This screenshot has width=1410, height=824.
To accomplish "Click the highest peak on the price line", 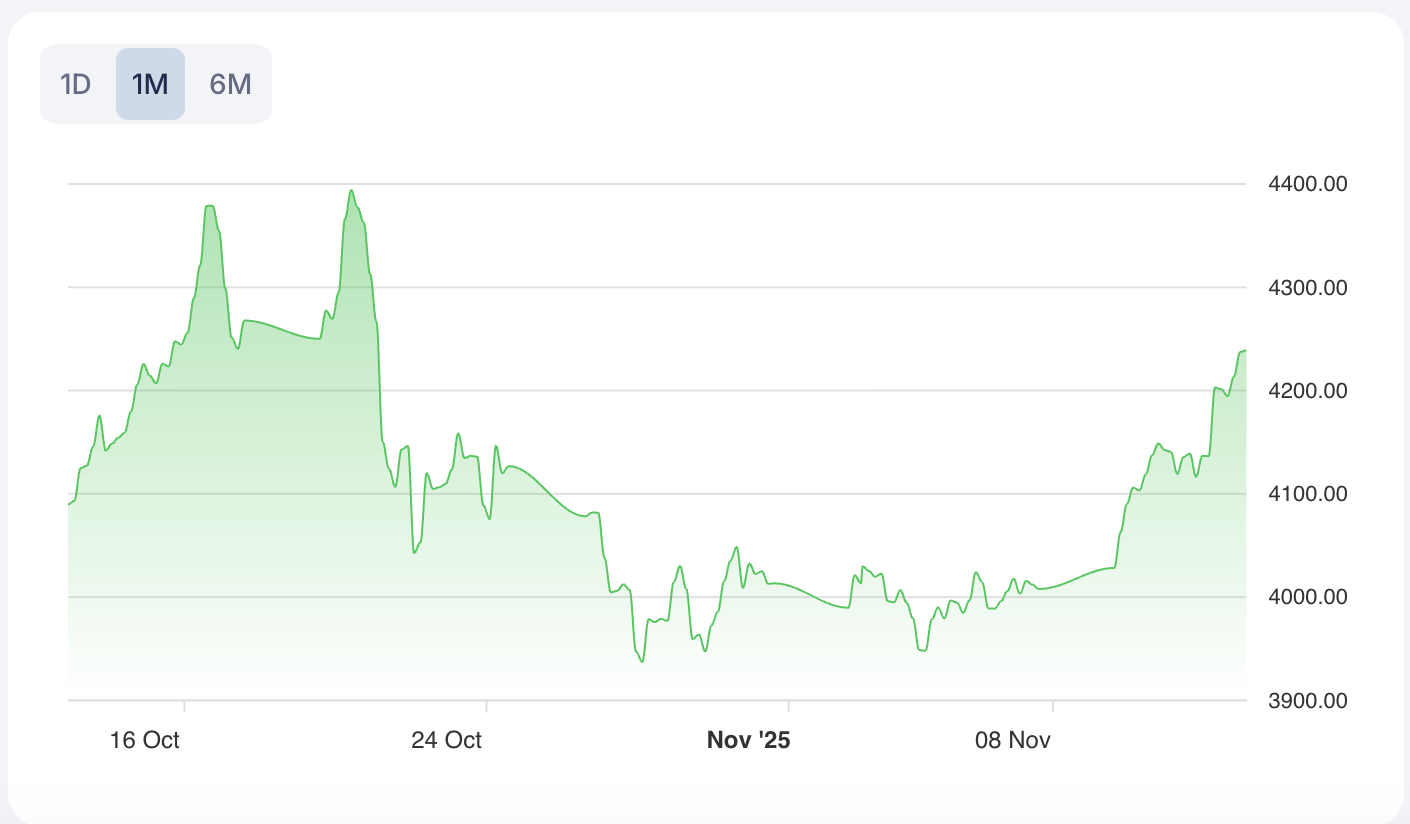I will [x=351, y=191].
